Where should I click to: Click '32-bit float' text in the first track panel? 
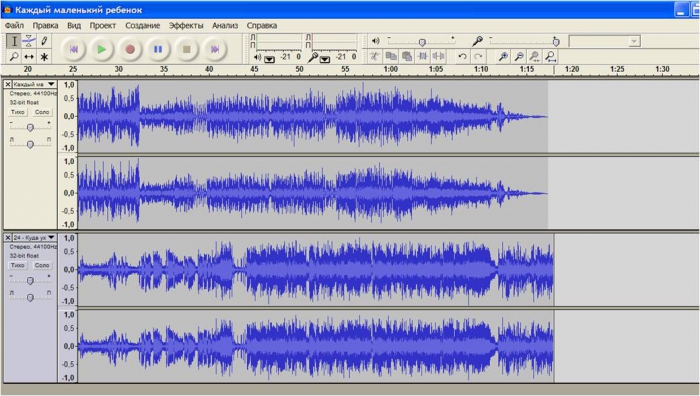click(x=24, y=102)
